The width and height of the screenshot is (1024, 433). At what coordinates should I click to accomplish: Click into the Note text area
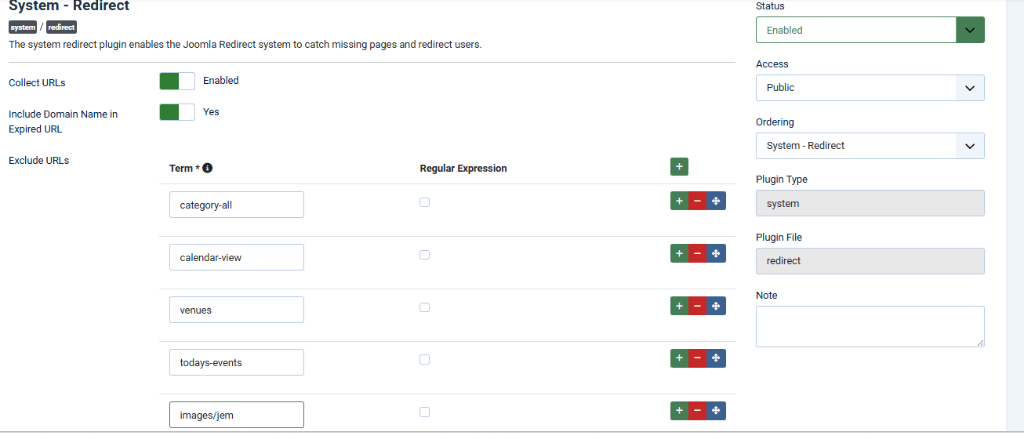pyautogui.click(x=870, y=326)
